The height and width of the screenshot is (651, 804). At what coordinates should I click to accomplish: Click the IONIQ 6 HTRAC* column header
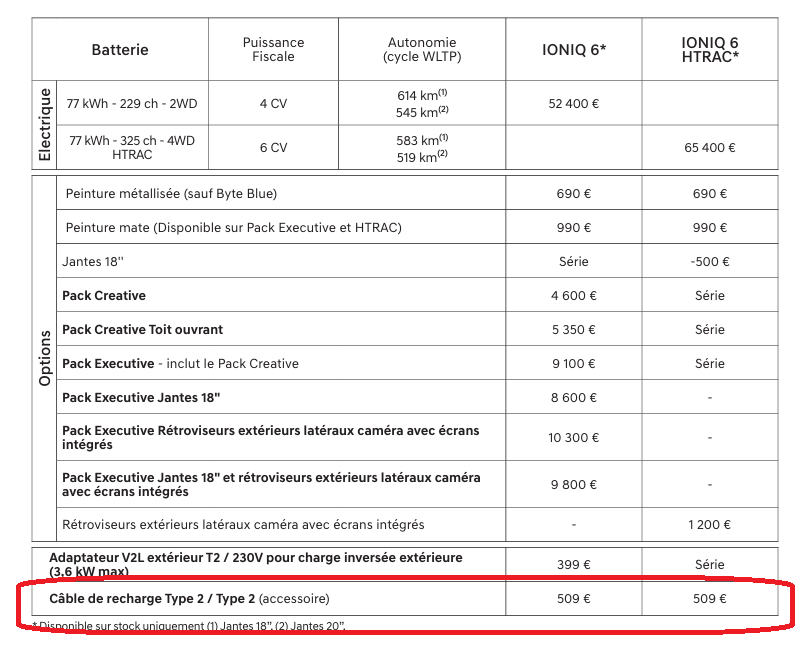710,50
